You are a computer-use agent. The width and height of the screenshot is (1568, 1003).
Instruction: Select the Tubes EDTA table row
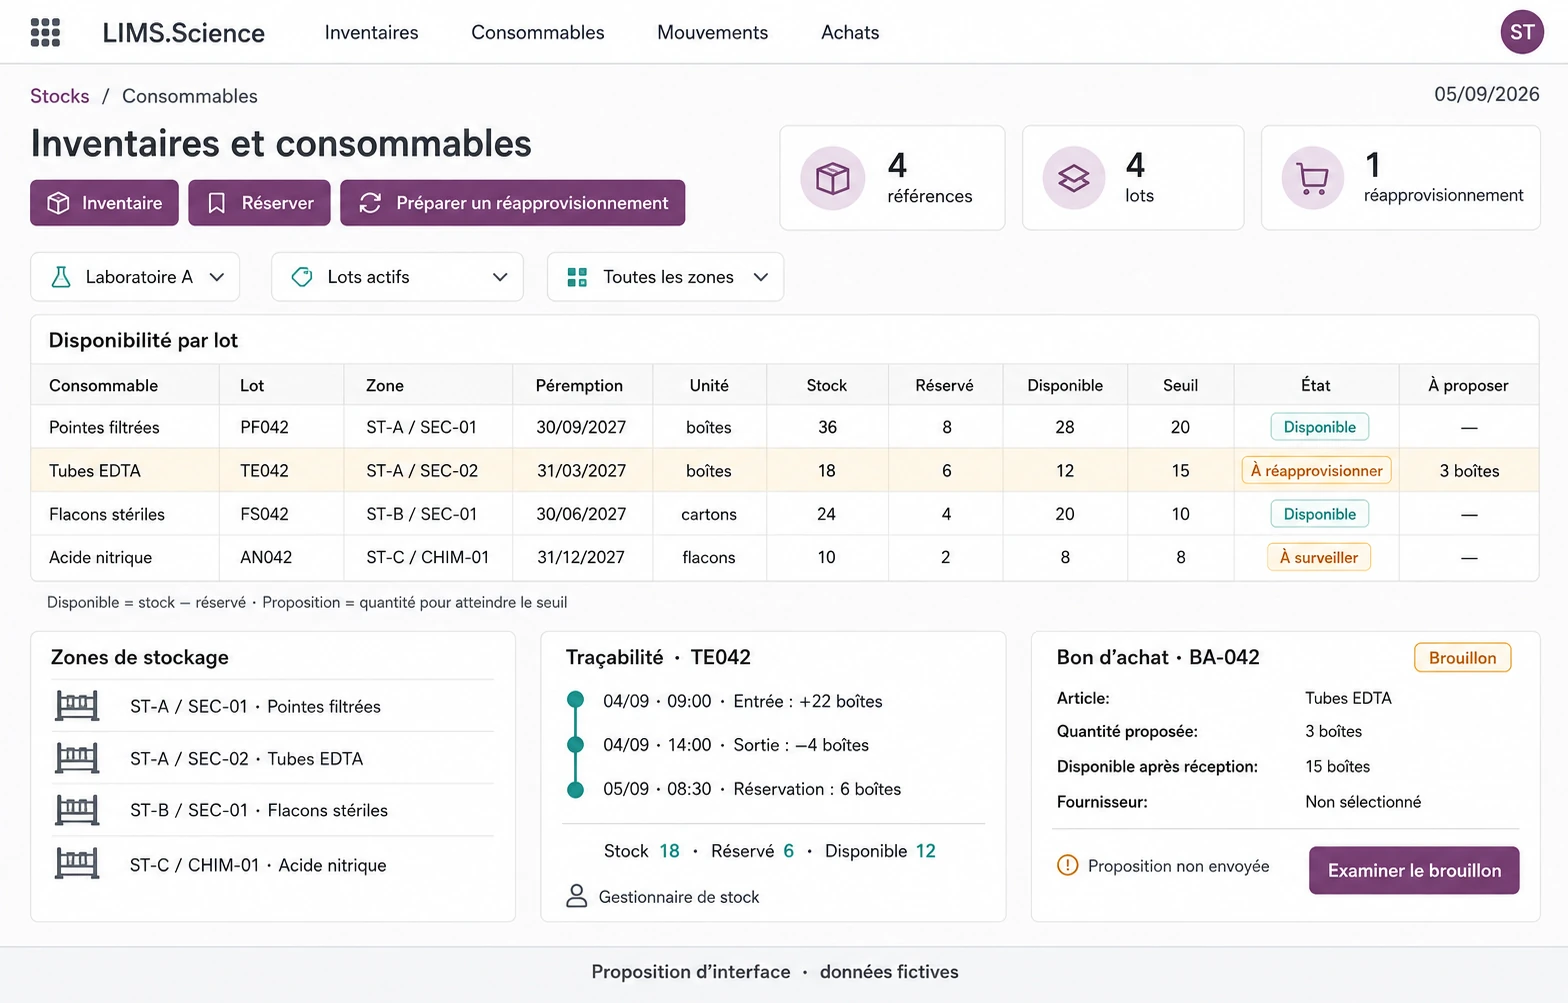click(x=785, y=470)
